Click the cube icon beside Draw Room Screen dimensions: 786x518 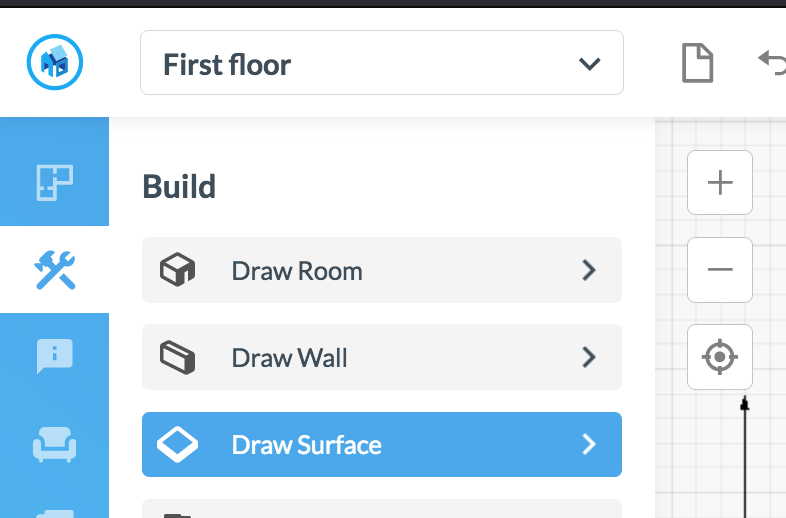pos(177,270)
